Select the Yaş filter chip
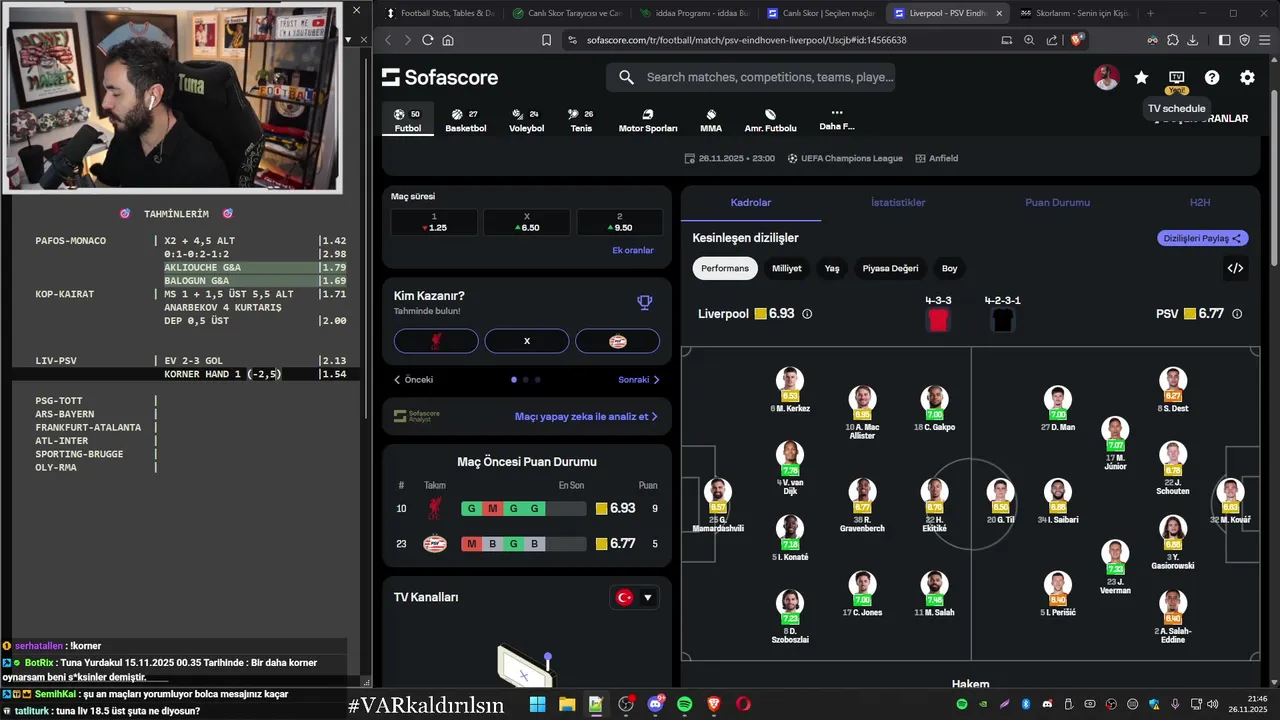1280x720 pixels. pyautogui.click(x=832, y=268)
